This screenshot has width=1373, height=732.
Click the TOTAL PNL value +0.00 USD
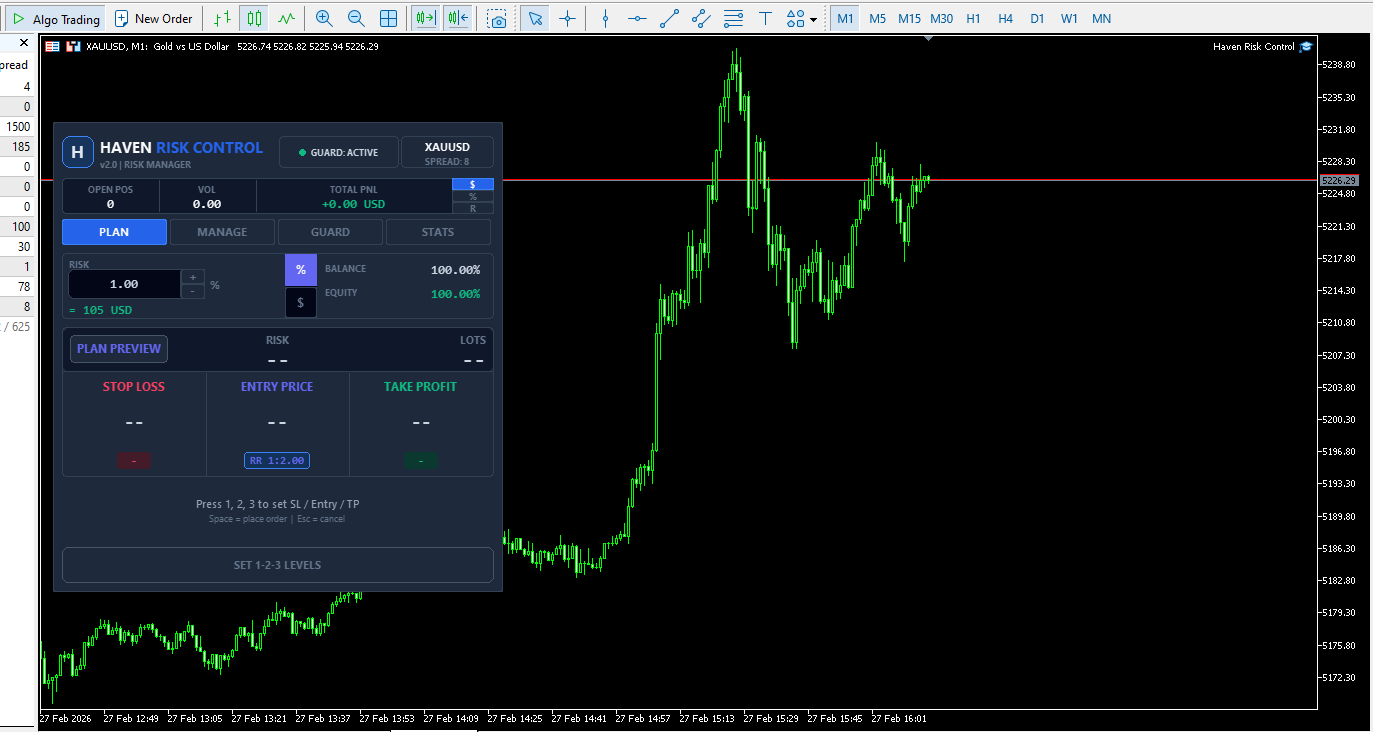[353, 204]
